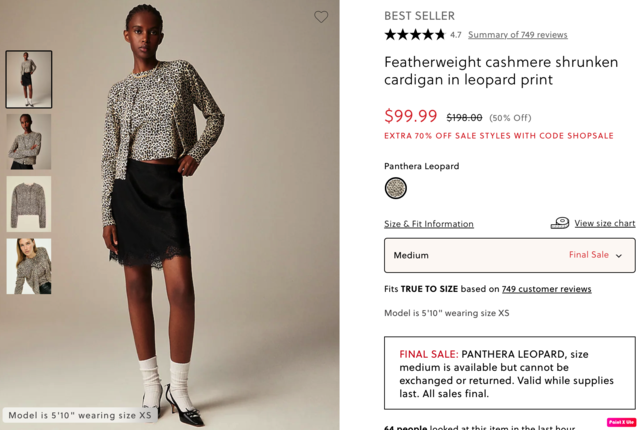Click the $99.99 sale price
Image resolution: width=640 pixels, height=430 pixels.
[411, 116]
